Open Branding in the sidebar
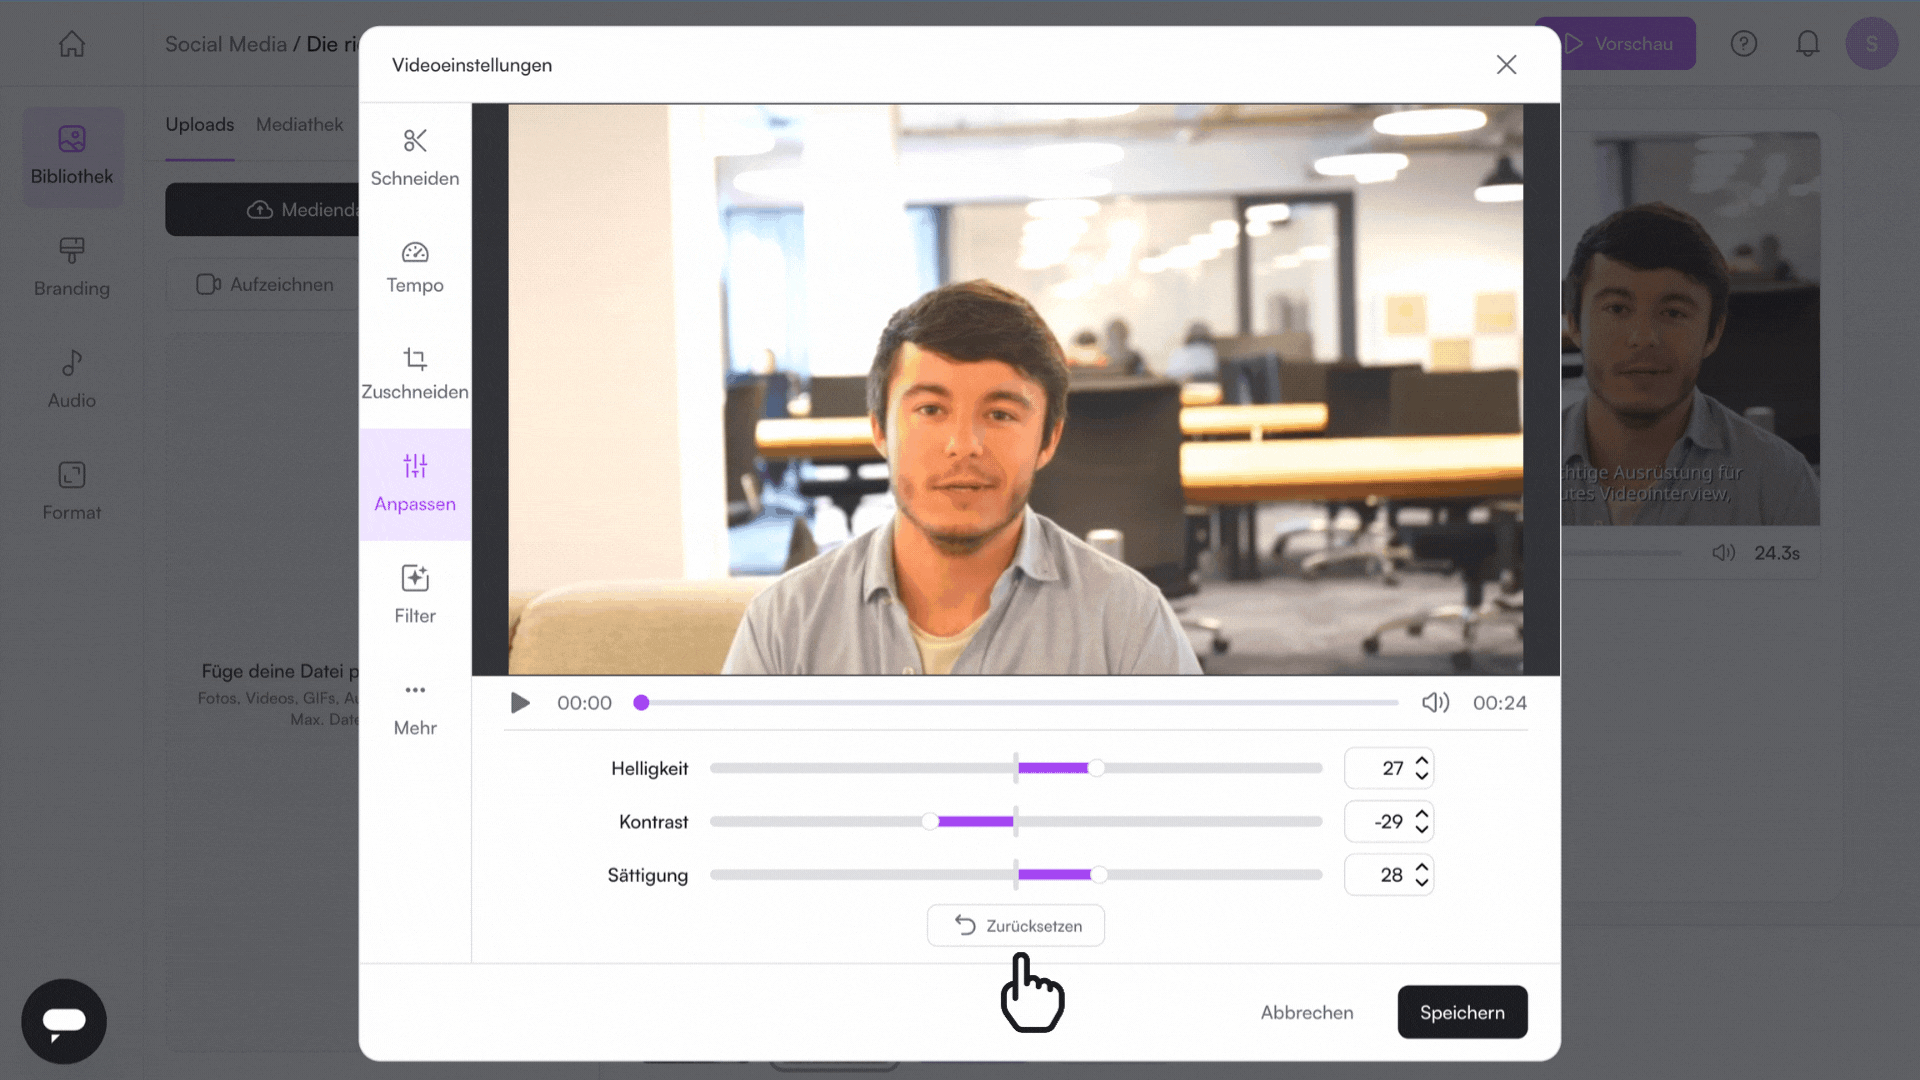Screen dimensions: 1920x1080 (72, 268)
